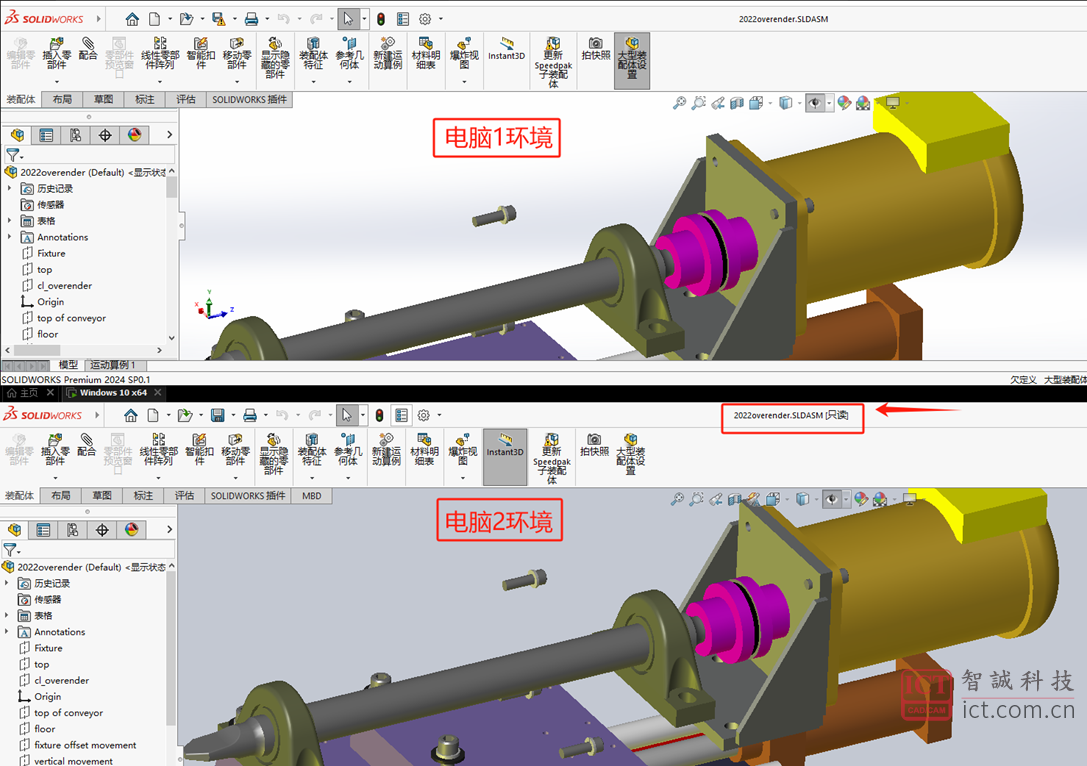1087x766 pixels.
Task: Click Zoom to Fit in the top window view toolbar
Action: (x=679, y=103)
